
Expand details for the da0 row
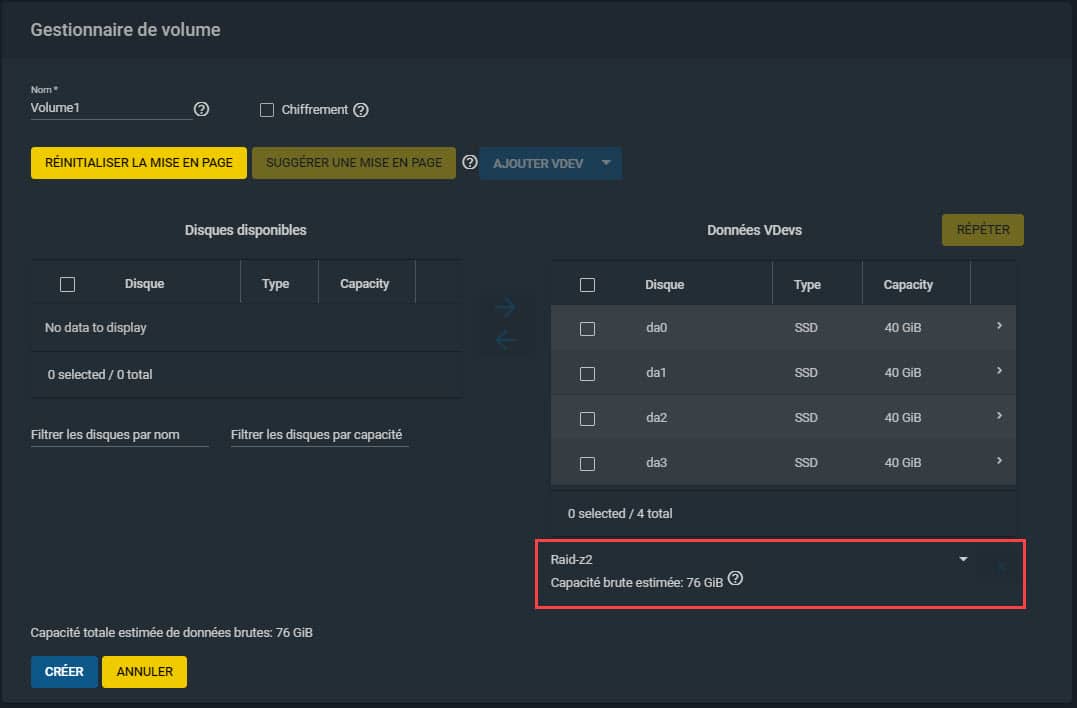point(999,326)
